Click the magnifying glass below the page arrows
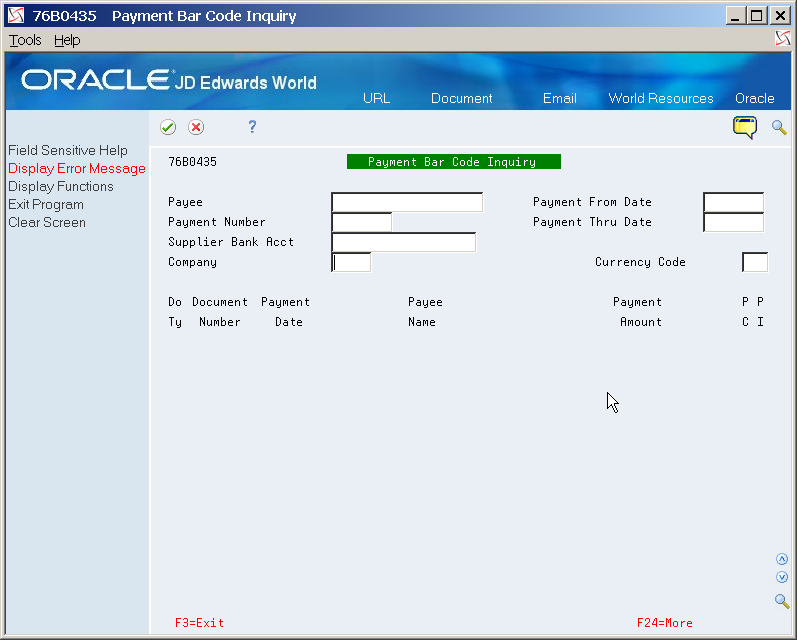The width and height of the screenshot is (797, 640). coord(782,601)
